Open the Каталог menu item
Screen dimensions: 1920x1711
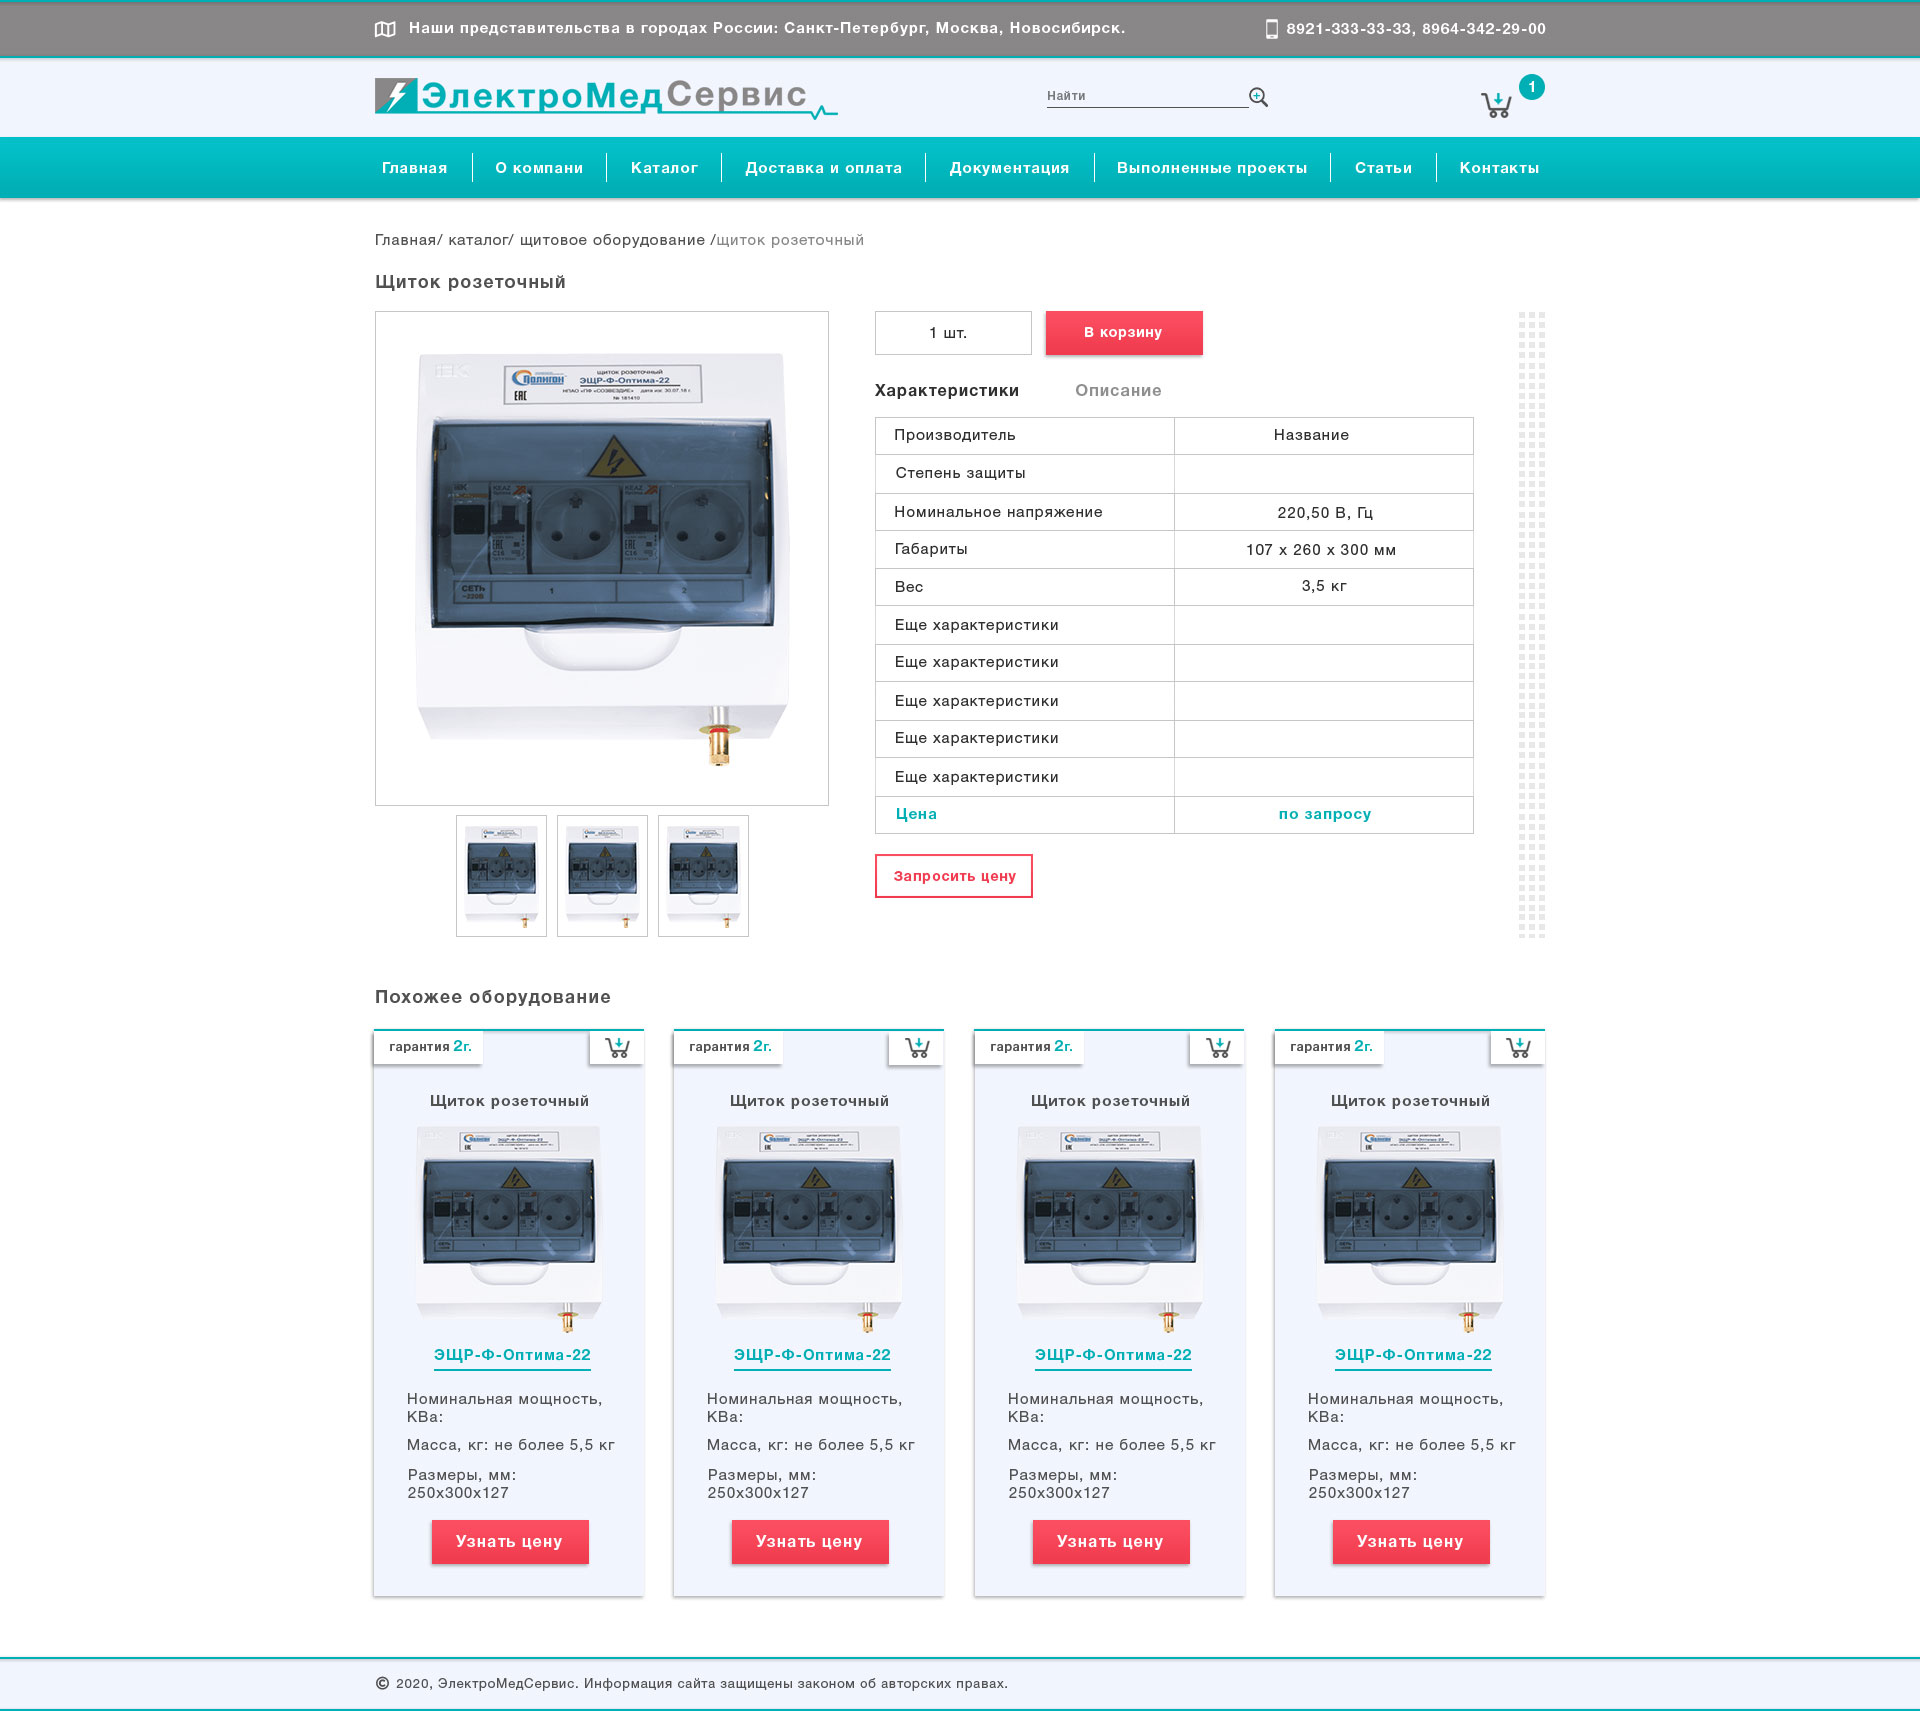pos(664,168)
